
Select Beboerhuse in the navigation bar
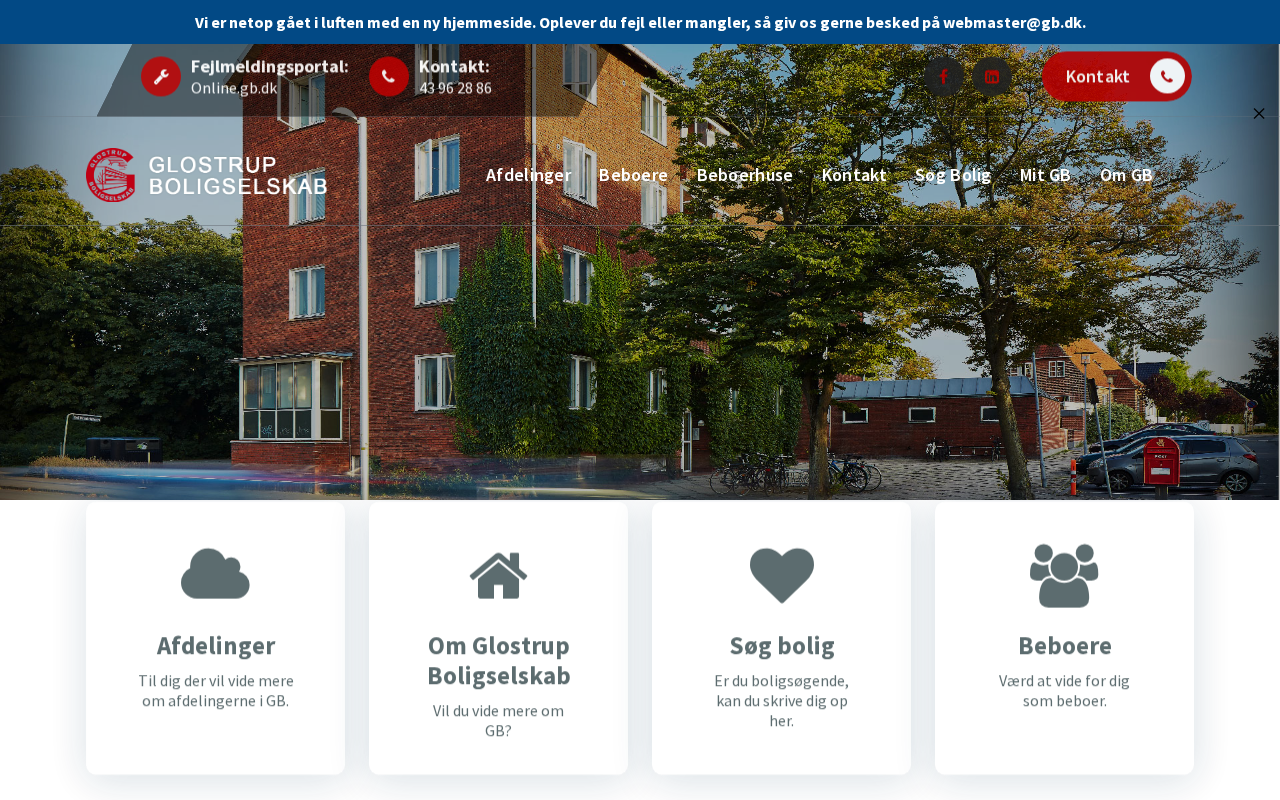[x=745, y=175]
